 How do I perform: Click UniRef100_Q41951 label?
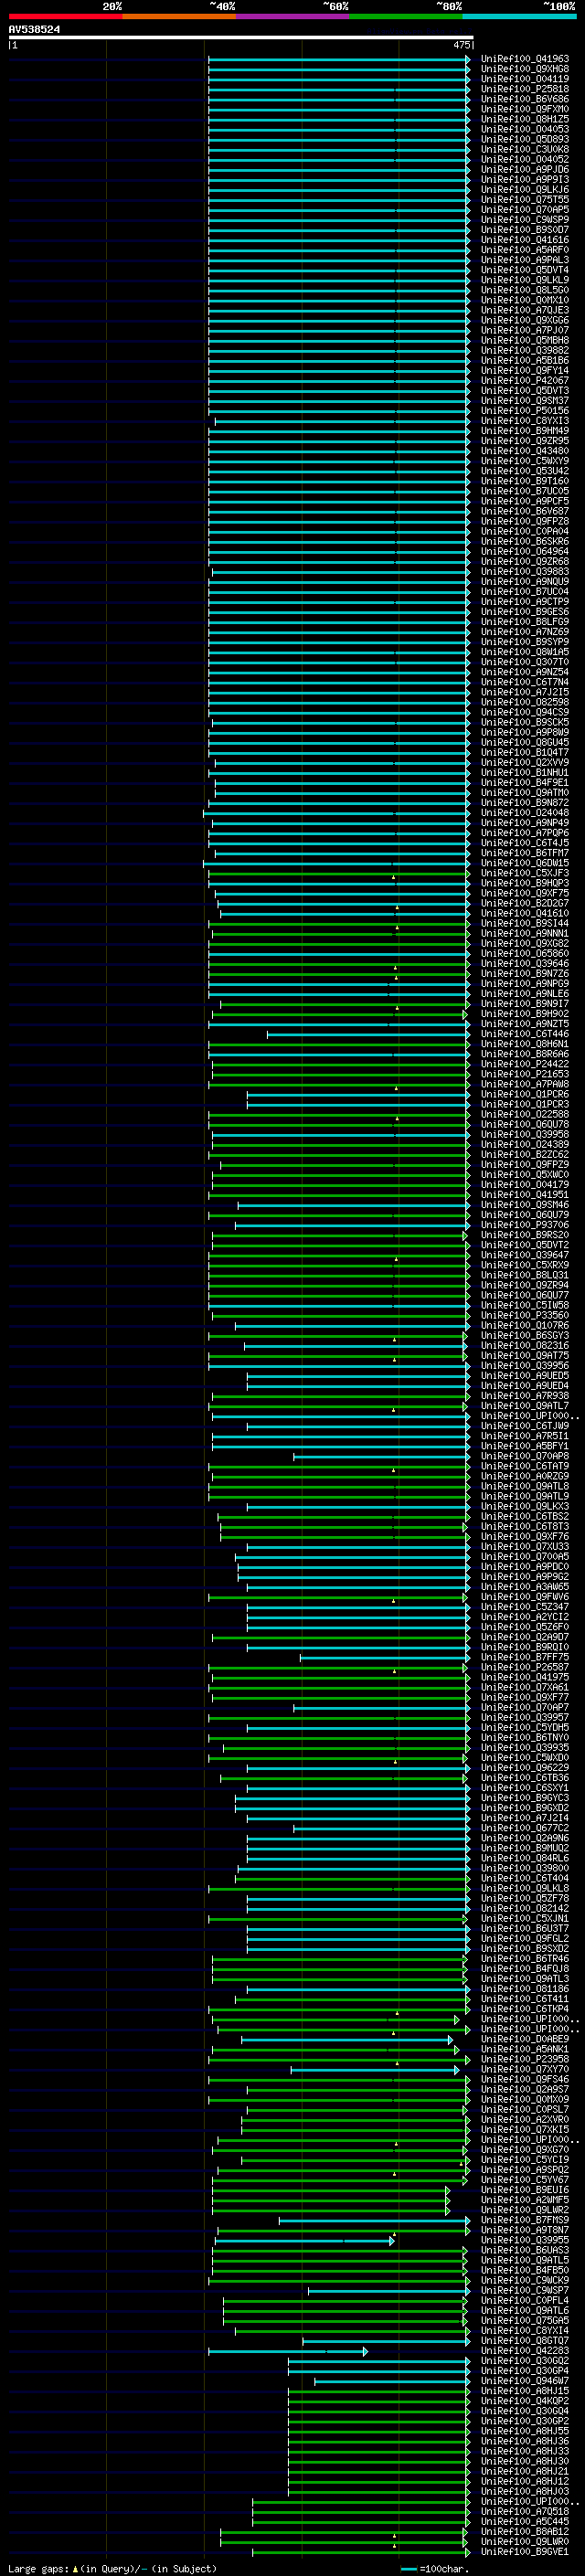524,1195
